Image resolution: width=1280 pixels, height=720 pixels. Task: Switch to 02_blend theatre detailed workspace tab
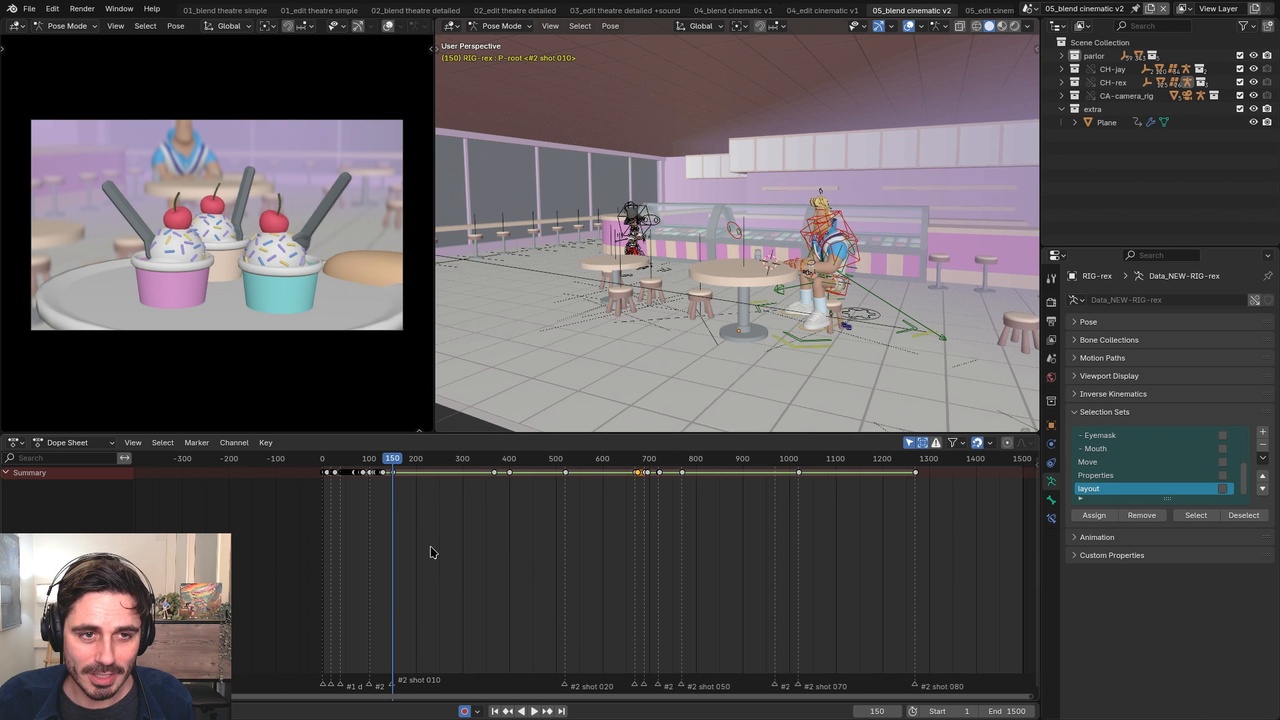(416, 10)
